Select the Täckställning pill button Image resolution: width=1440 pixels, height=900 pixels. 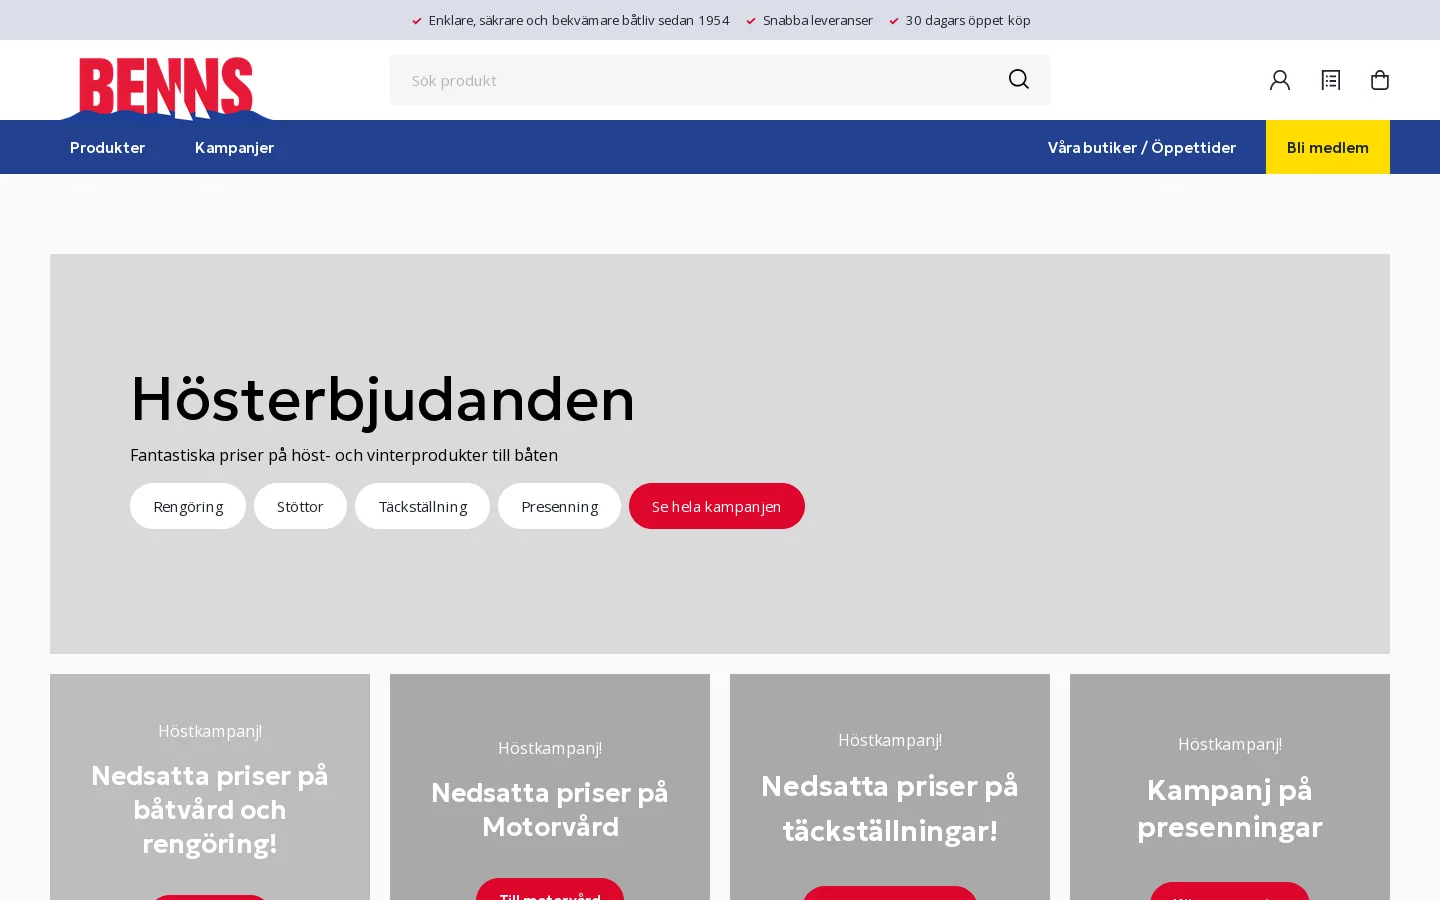pos(422,506)
